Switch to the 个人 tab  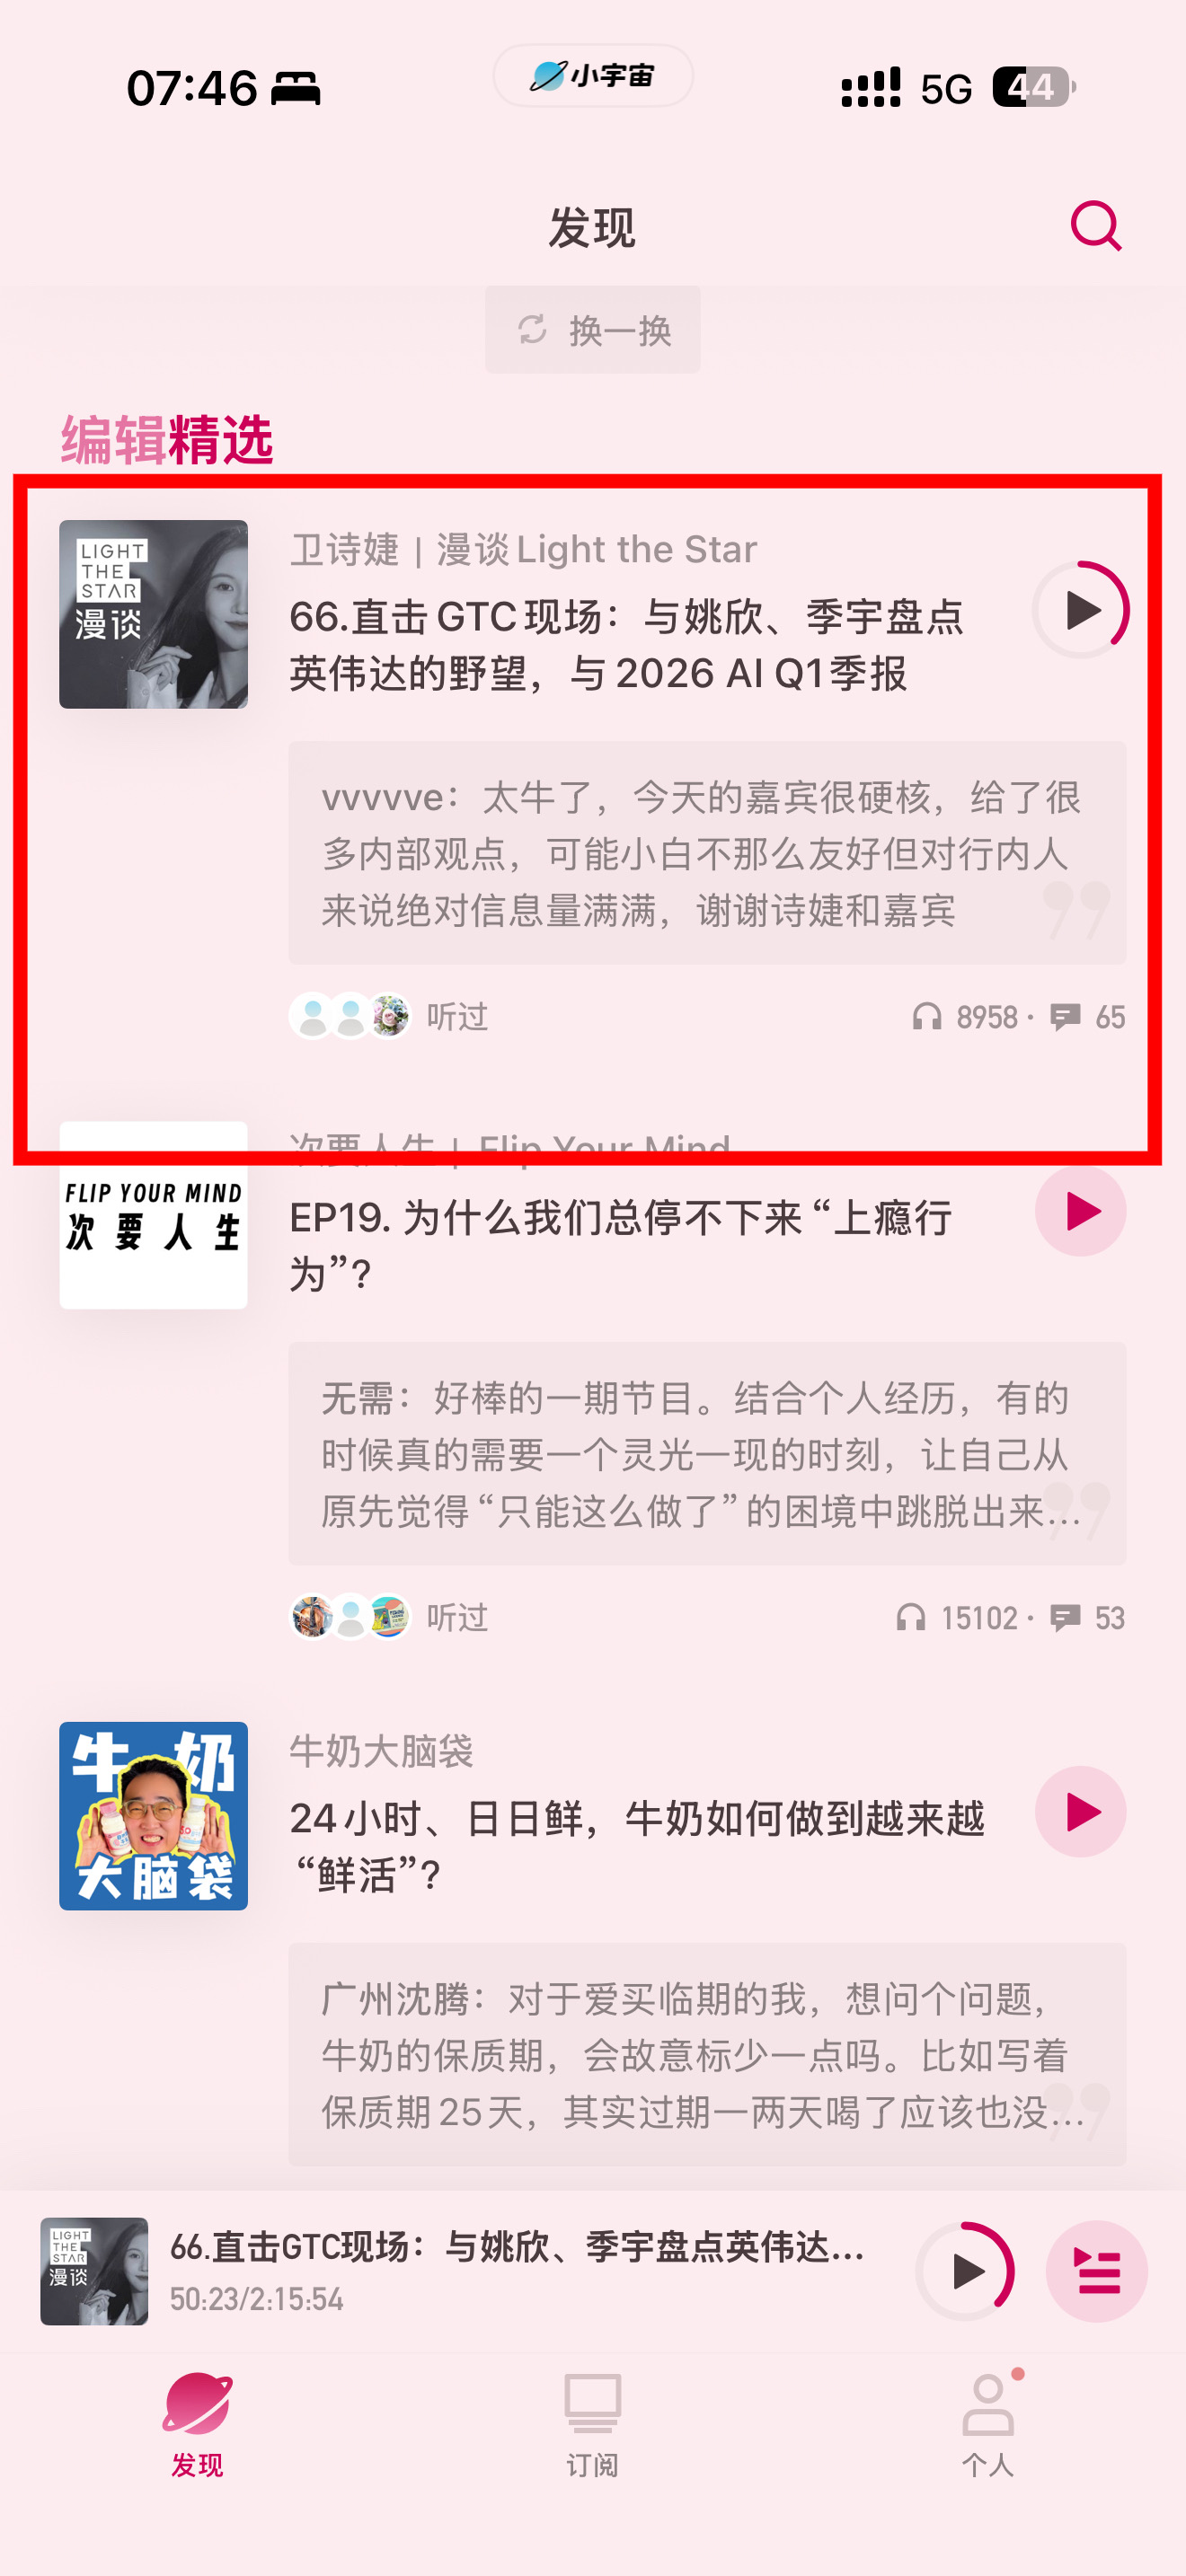988,2424
